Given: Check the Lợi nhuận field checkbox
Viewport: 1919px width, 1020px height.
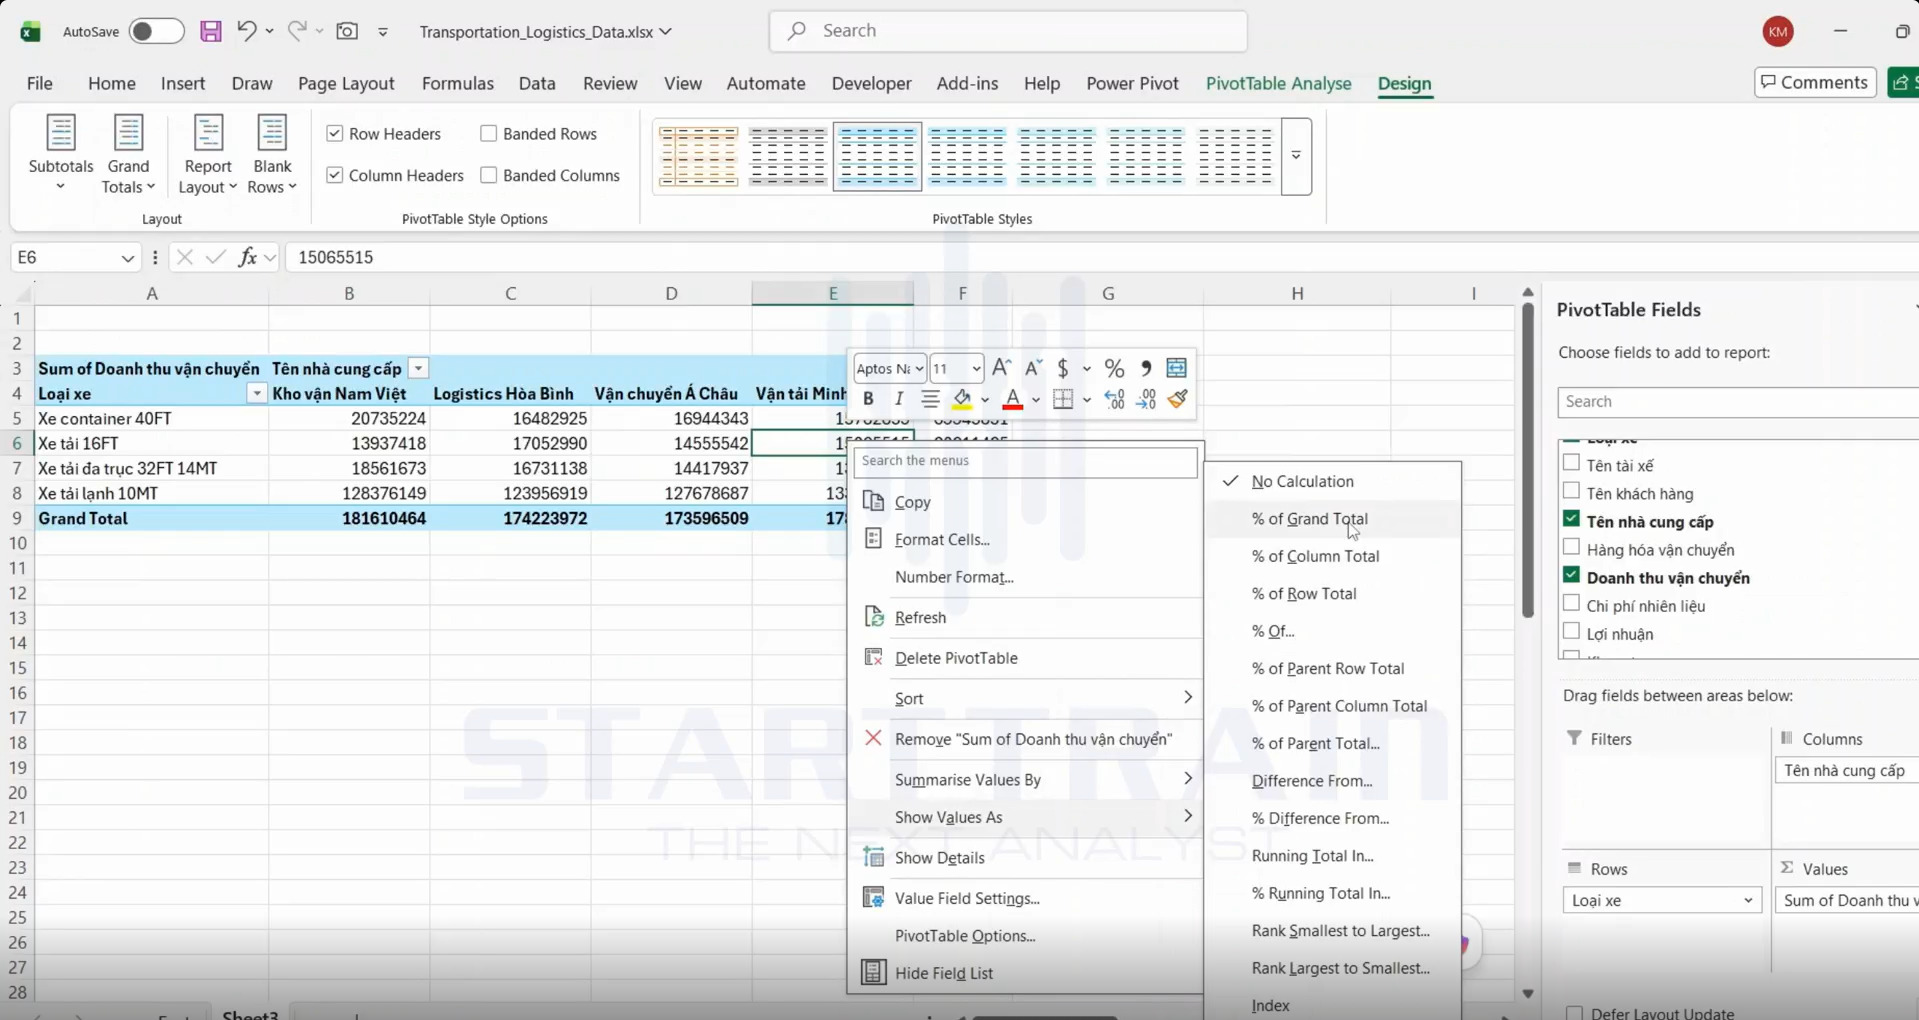Looking at the screenshot, I should [x=1571, y=632].
